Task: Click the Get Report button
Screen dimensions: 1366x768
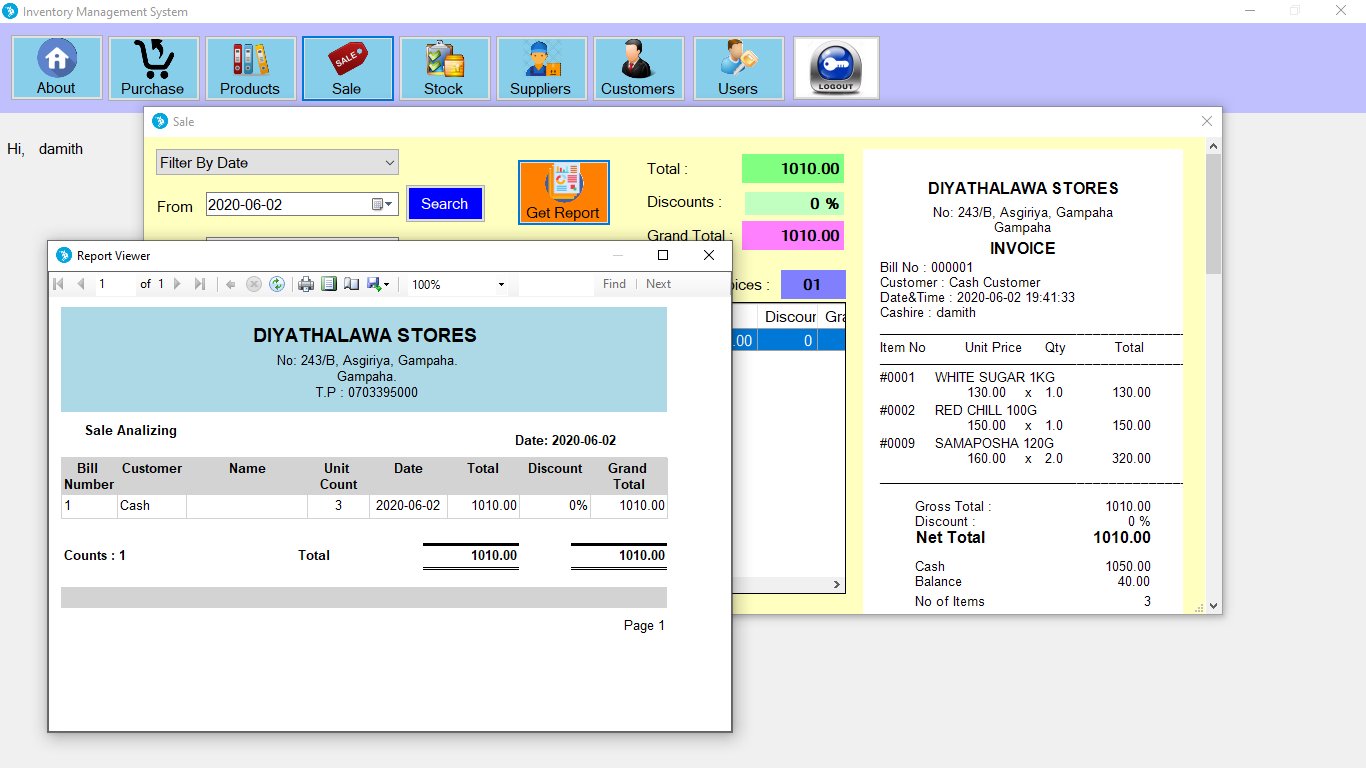Action: [563, 192]
